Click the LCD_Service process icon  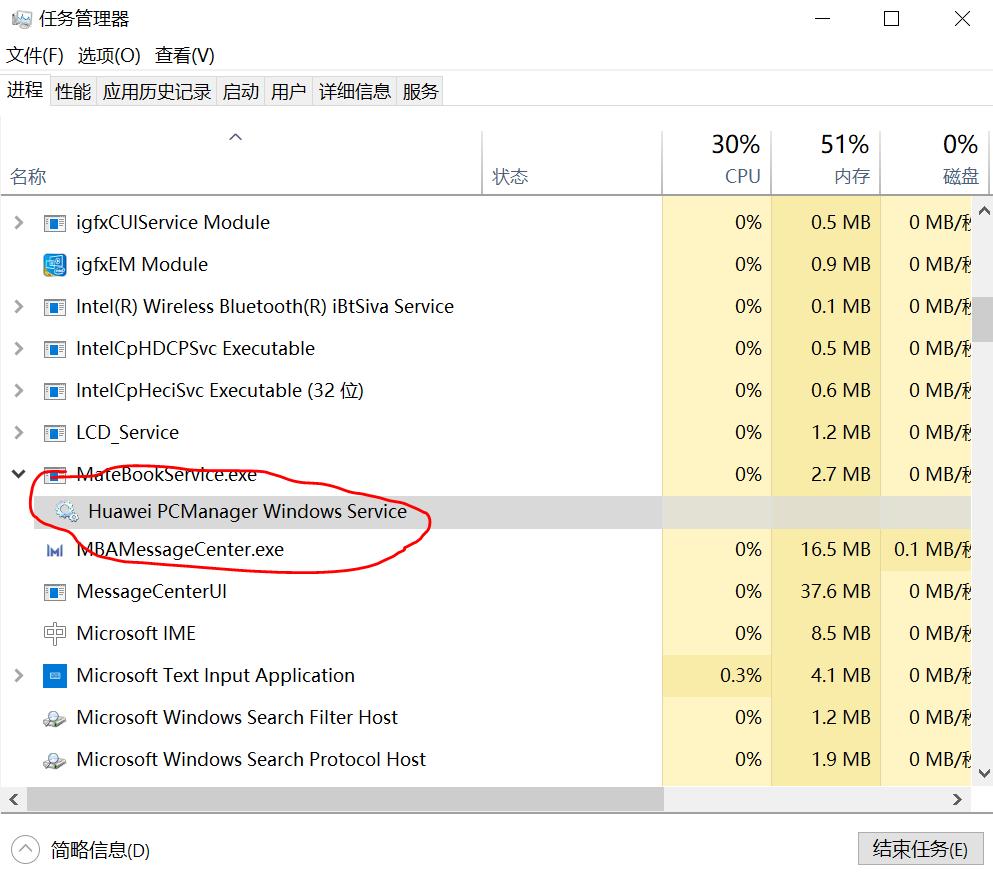tap(54, 433)
